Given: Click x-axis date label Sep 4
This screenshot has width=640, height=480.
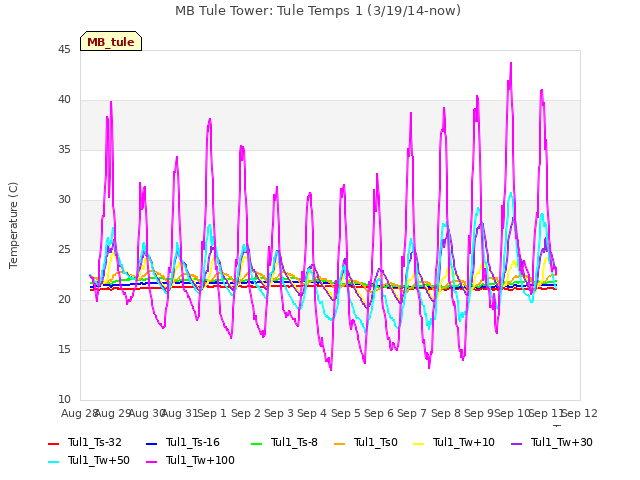Looking at the screenshot, I should pyautogui.click(x=312, y=413).
